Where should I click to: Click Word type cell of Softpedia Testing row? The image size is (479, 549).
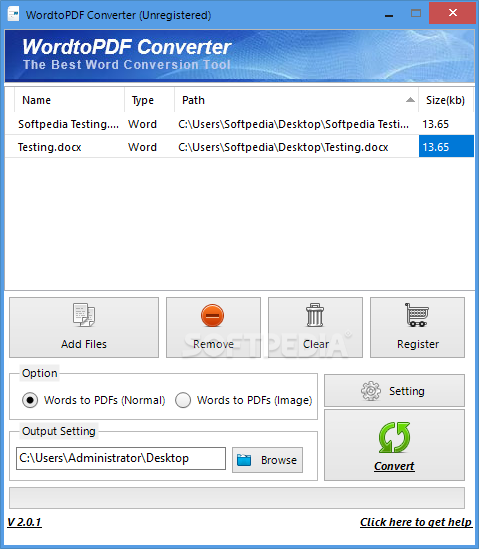(x=142, y=124)
